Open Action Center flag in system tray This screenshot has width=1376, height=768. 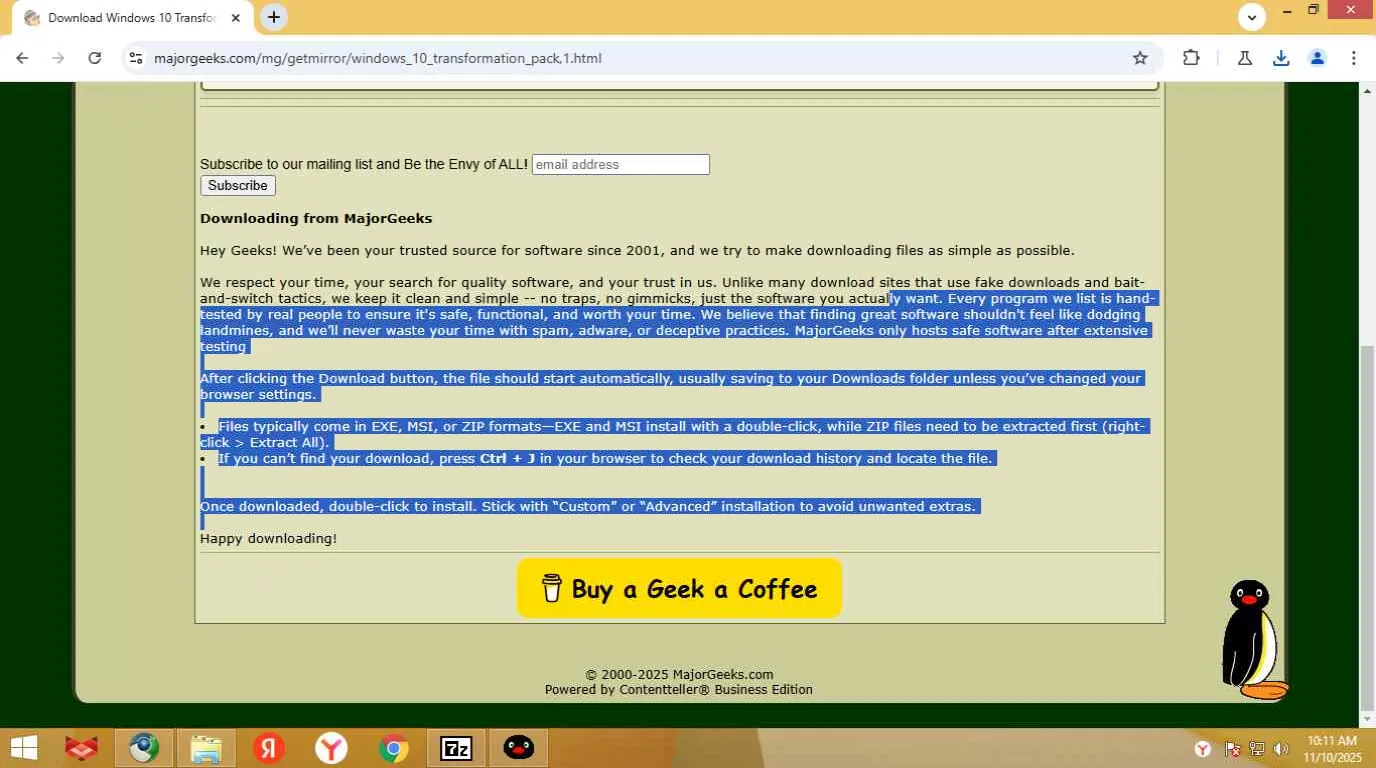point(1233,749)
